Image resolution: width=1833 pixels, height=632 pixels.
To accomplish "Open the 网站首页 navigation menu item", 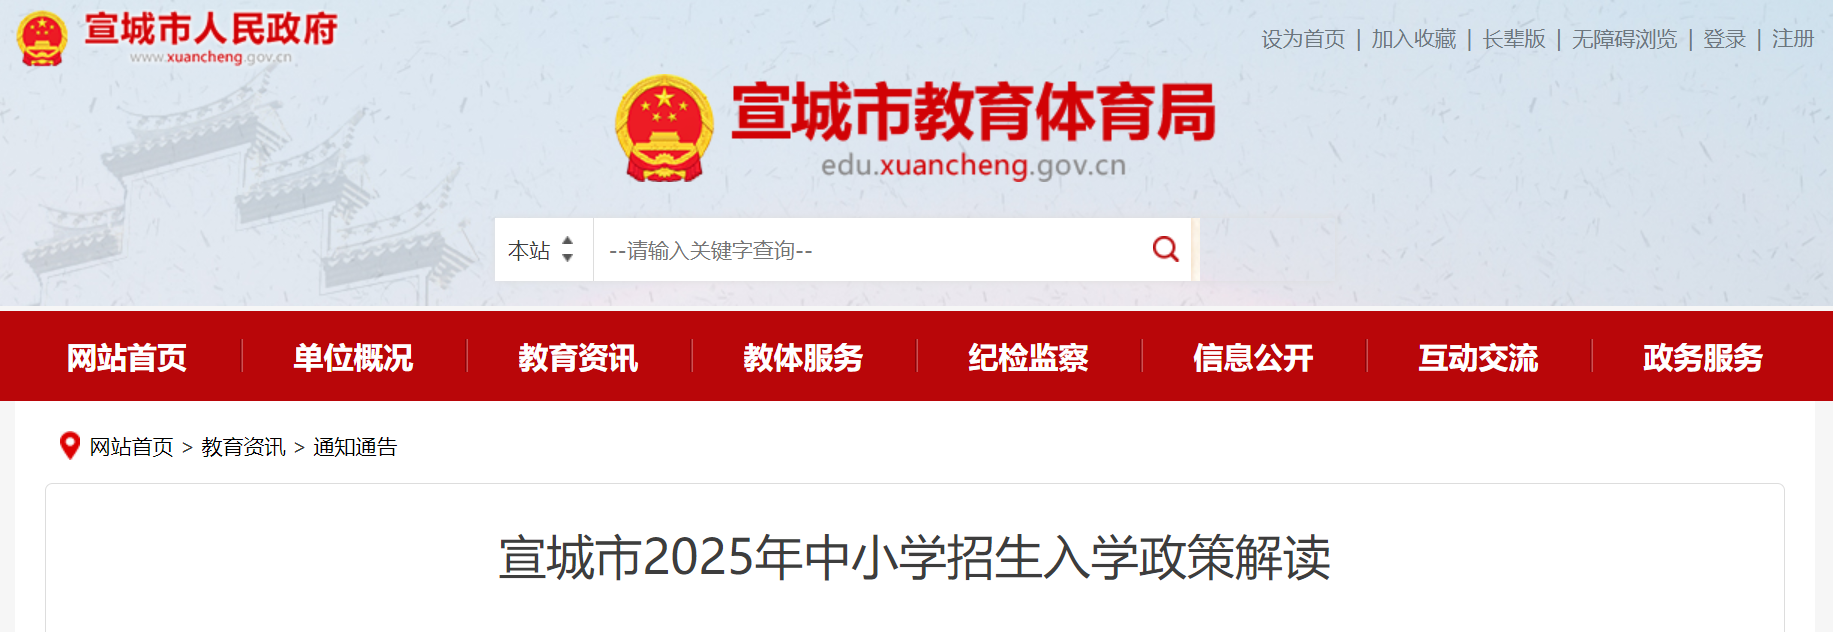I will [127, 357].
